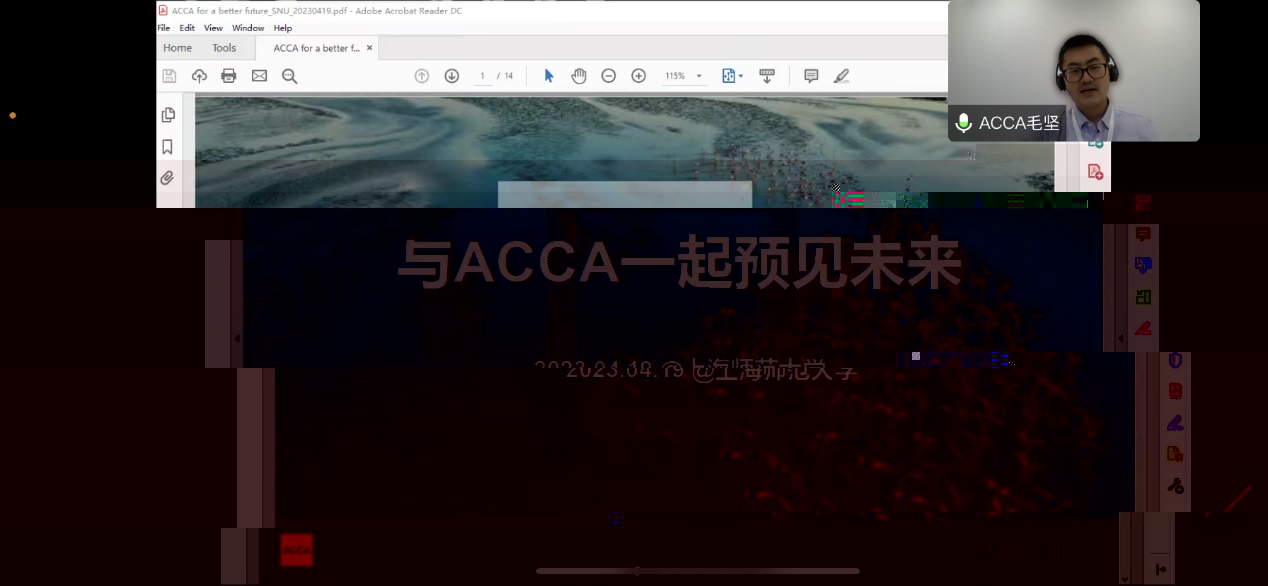This screenshot has width=1268, height=586.
Task: Close the ACCA document tab
Action: coord(369,48)
